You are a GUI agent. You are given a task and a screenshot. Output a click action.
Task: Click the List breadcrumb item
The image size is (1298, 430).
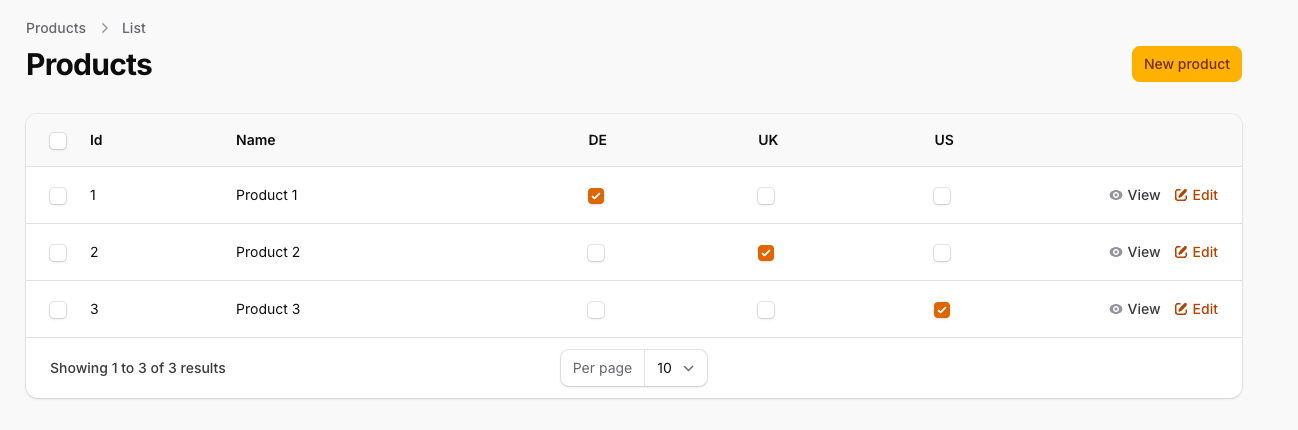tap(134, 28)
